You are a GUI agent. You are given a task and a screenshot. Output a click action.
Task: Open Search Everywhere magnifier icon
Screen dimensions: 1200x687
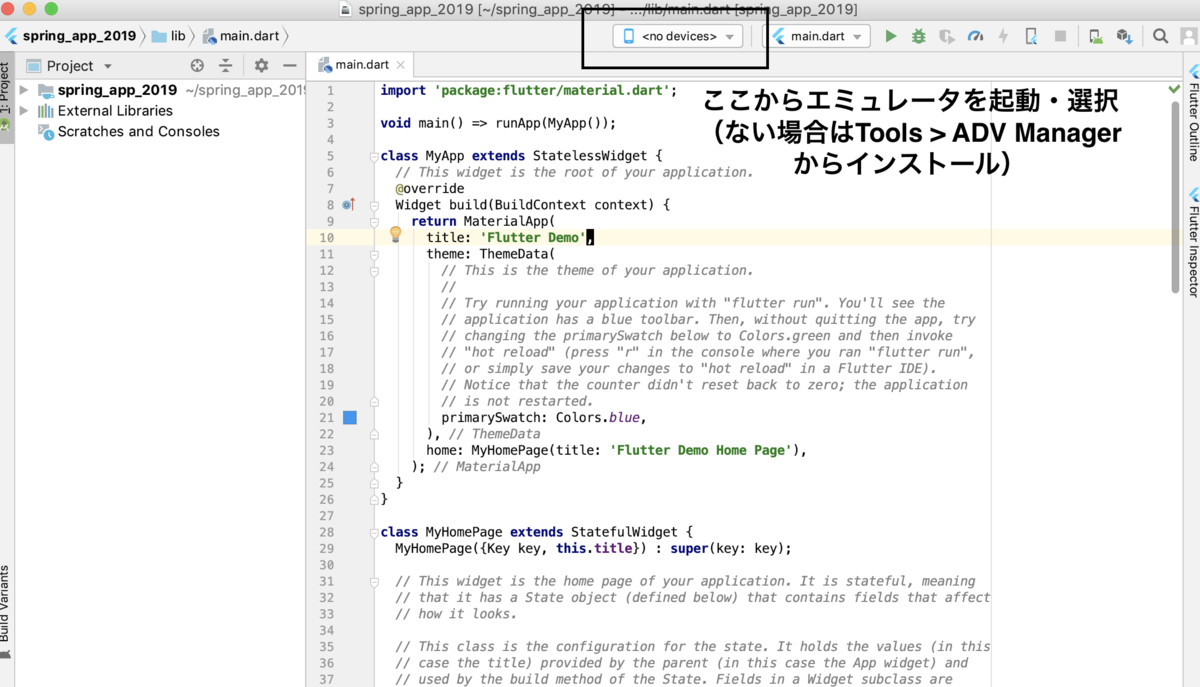click(1160, 36)
